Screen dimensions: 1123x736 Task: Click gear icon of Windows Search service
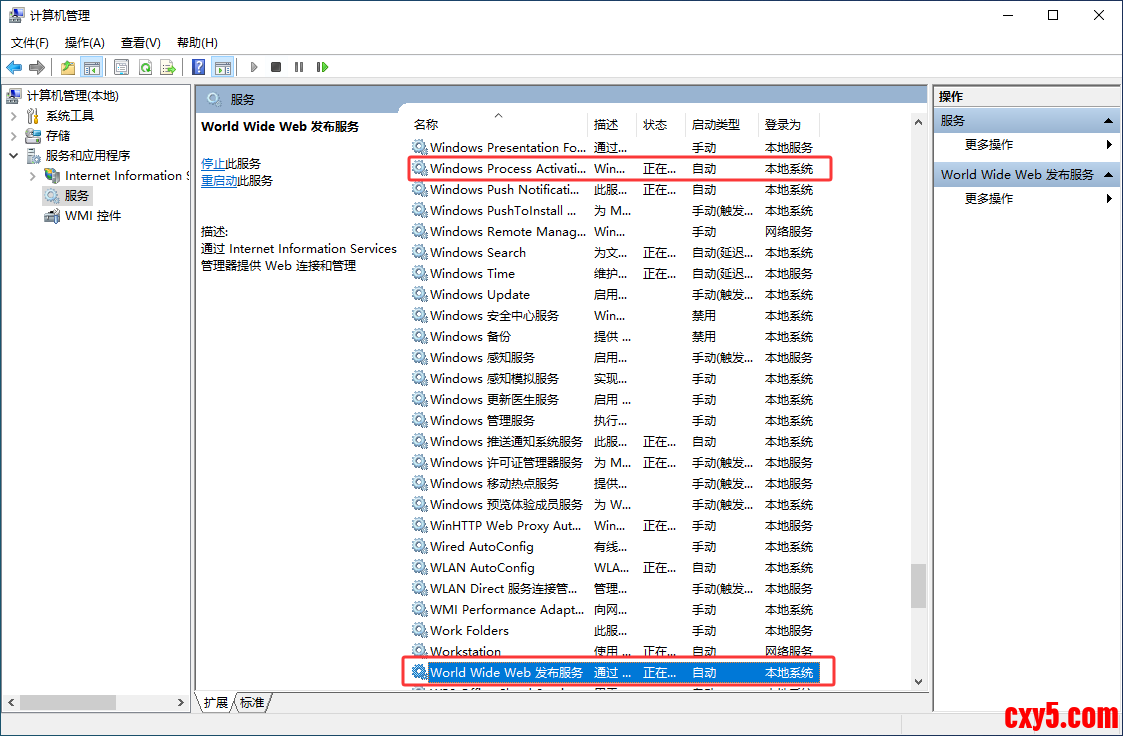coord(420,252)
